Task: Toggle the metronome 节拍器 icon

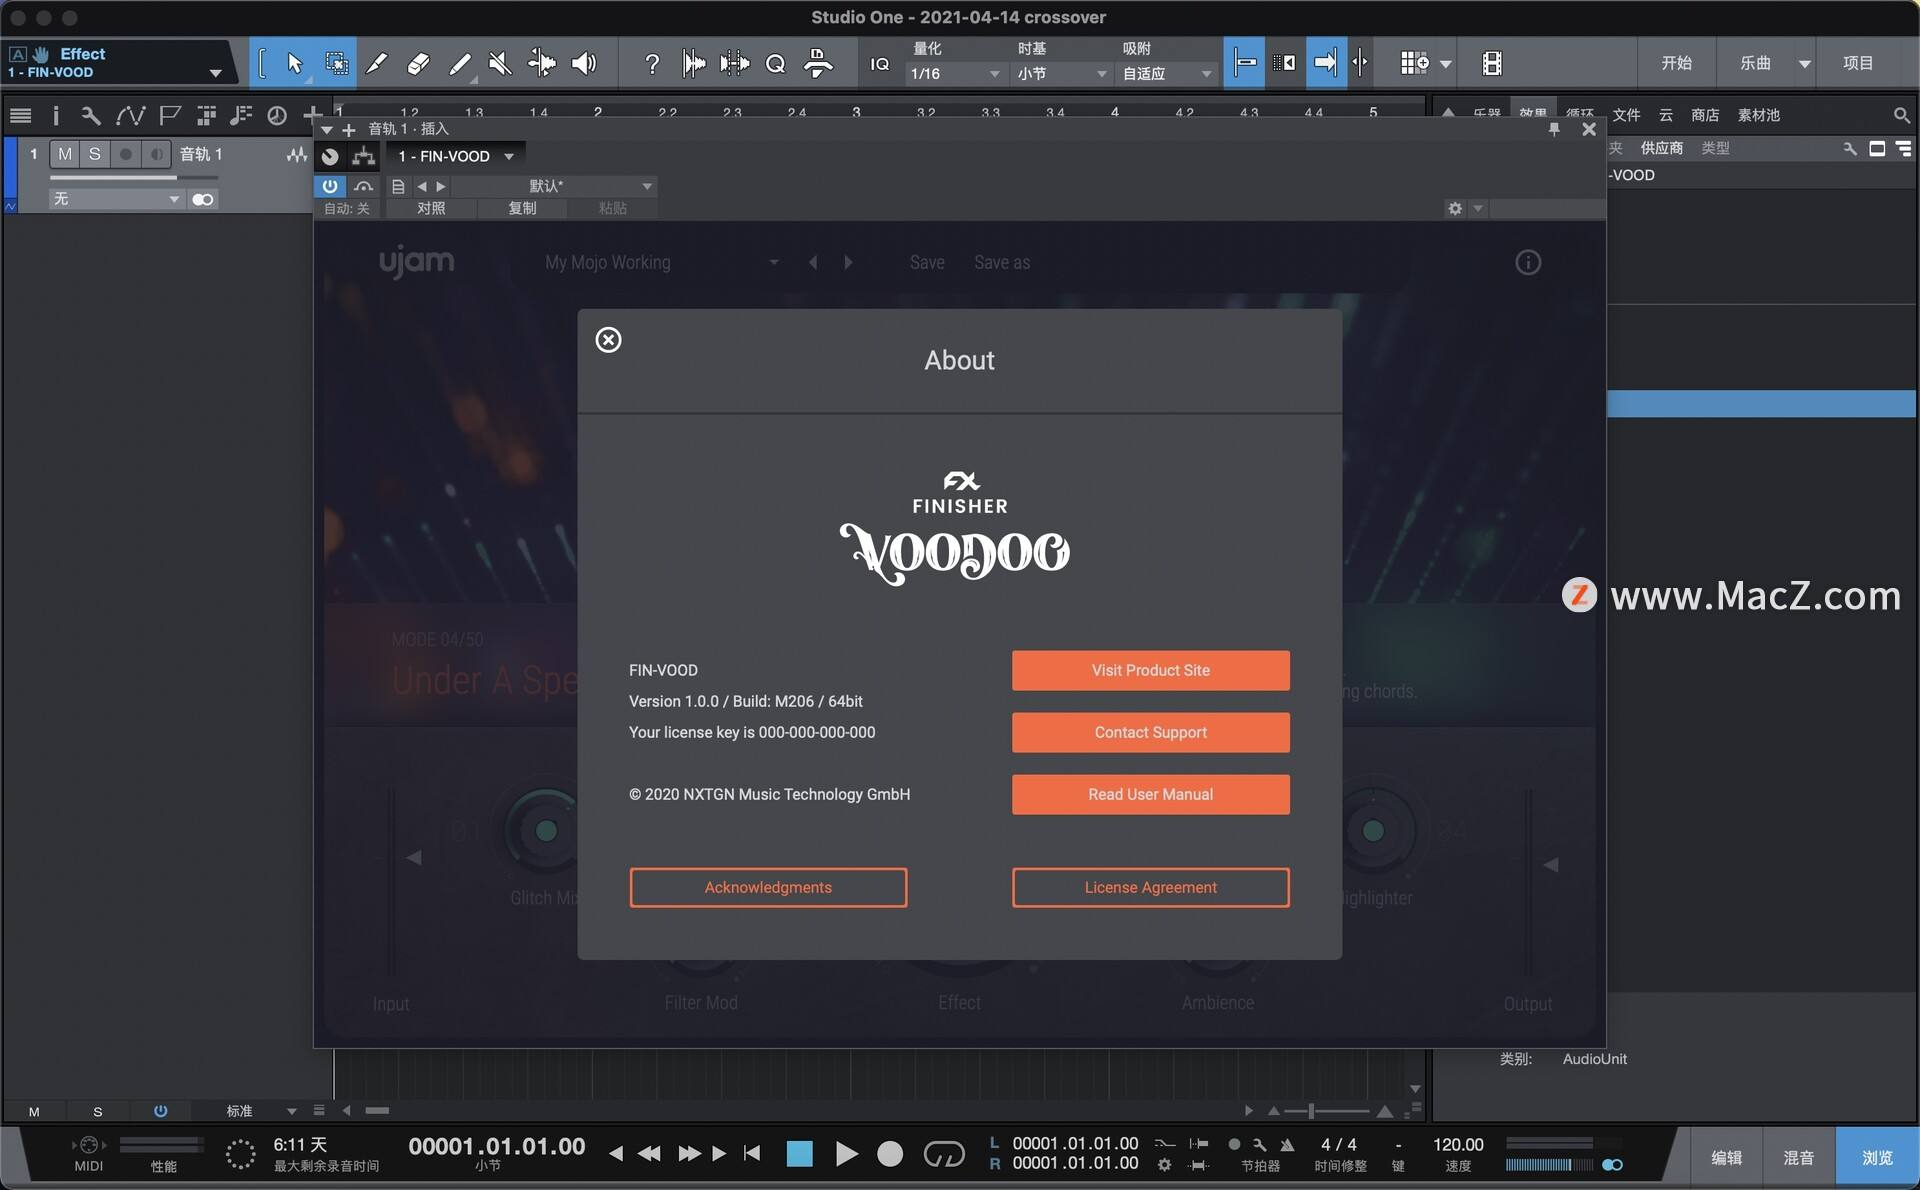Action: point(1287,1144)
